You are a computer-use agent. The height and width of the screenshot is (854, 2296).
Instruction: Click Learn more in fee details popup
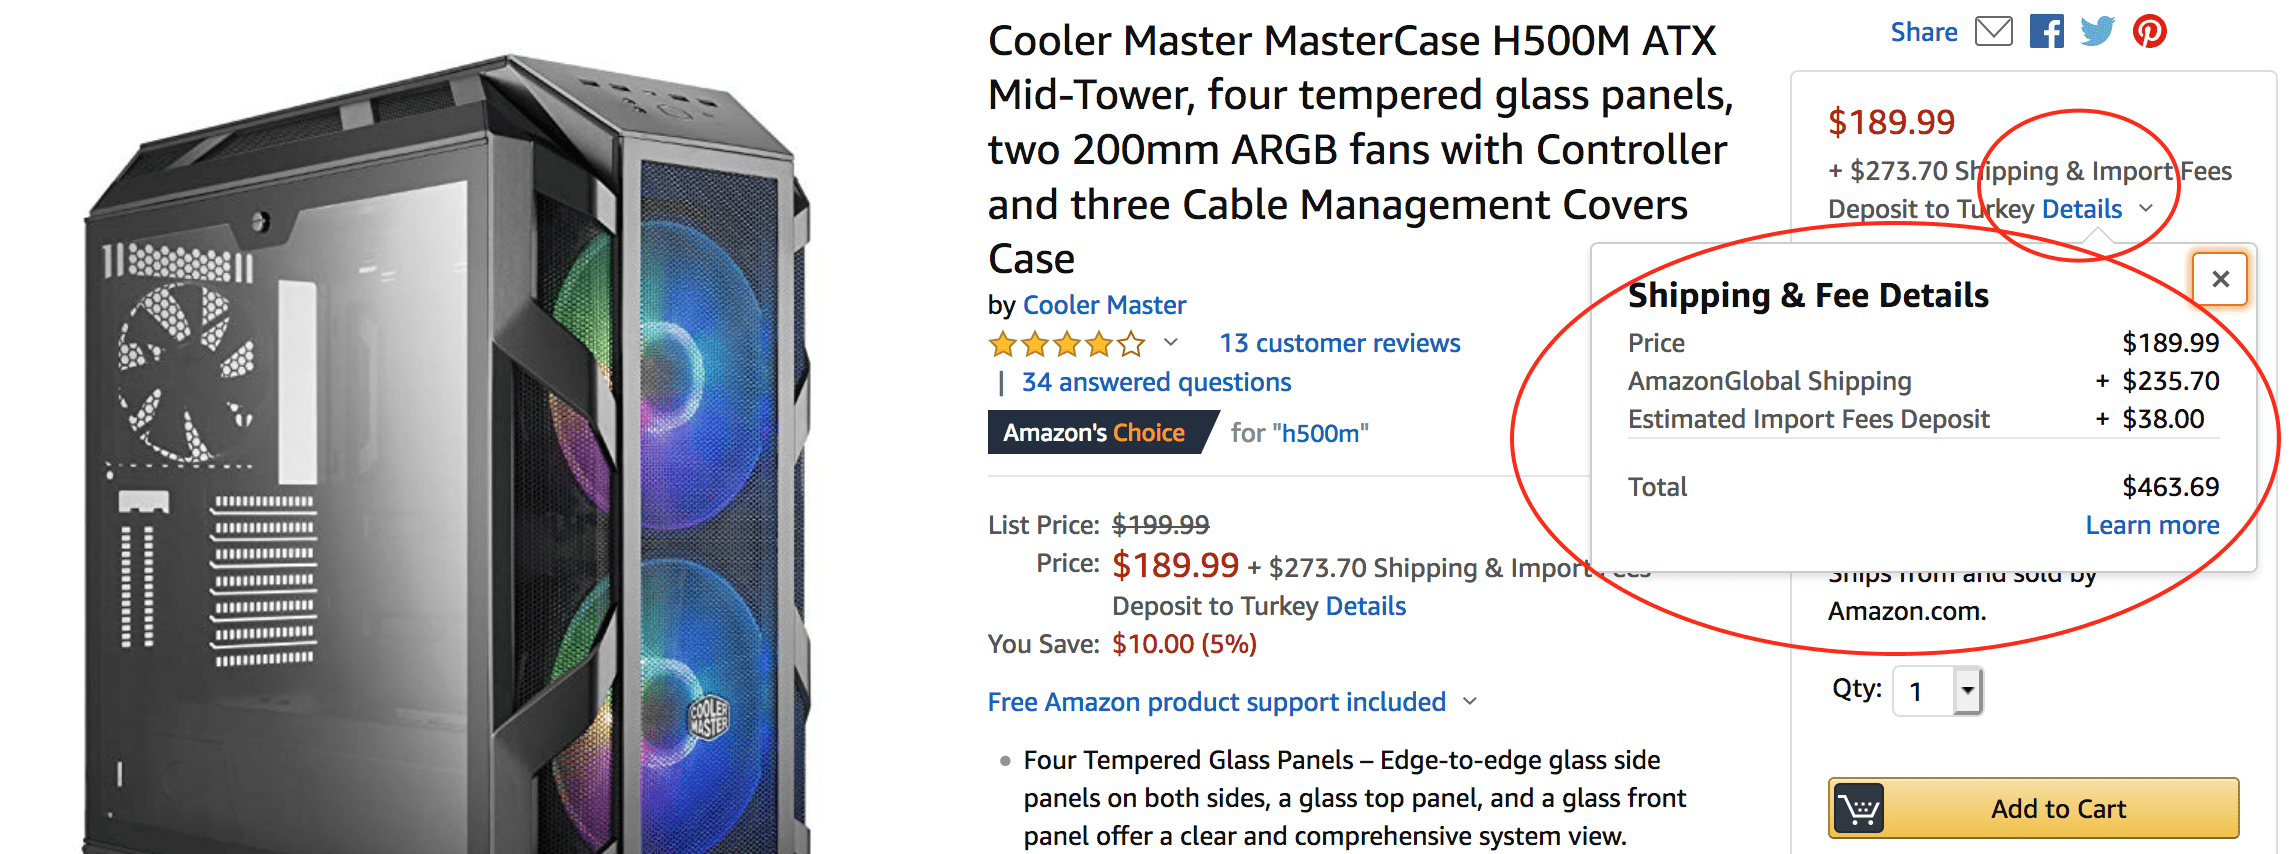coord(2152,525)
